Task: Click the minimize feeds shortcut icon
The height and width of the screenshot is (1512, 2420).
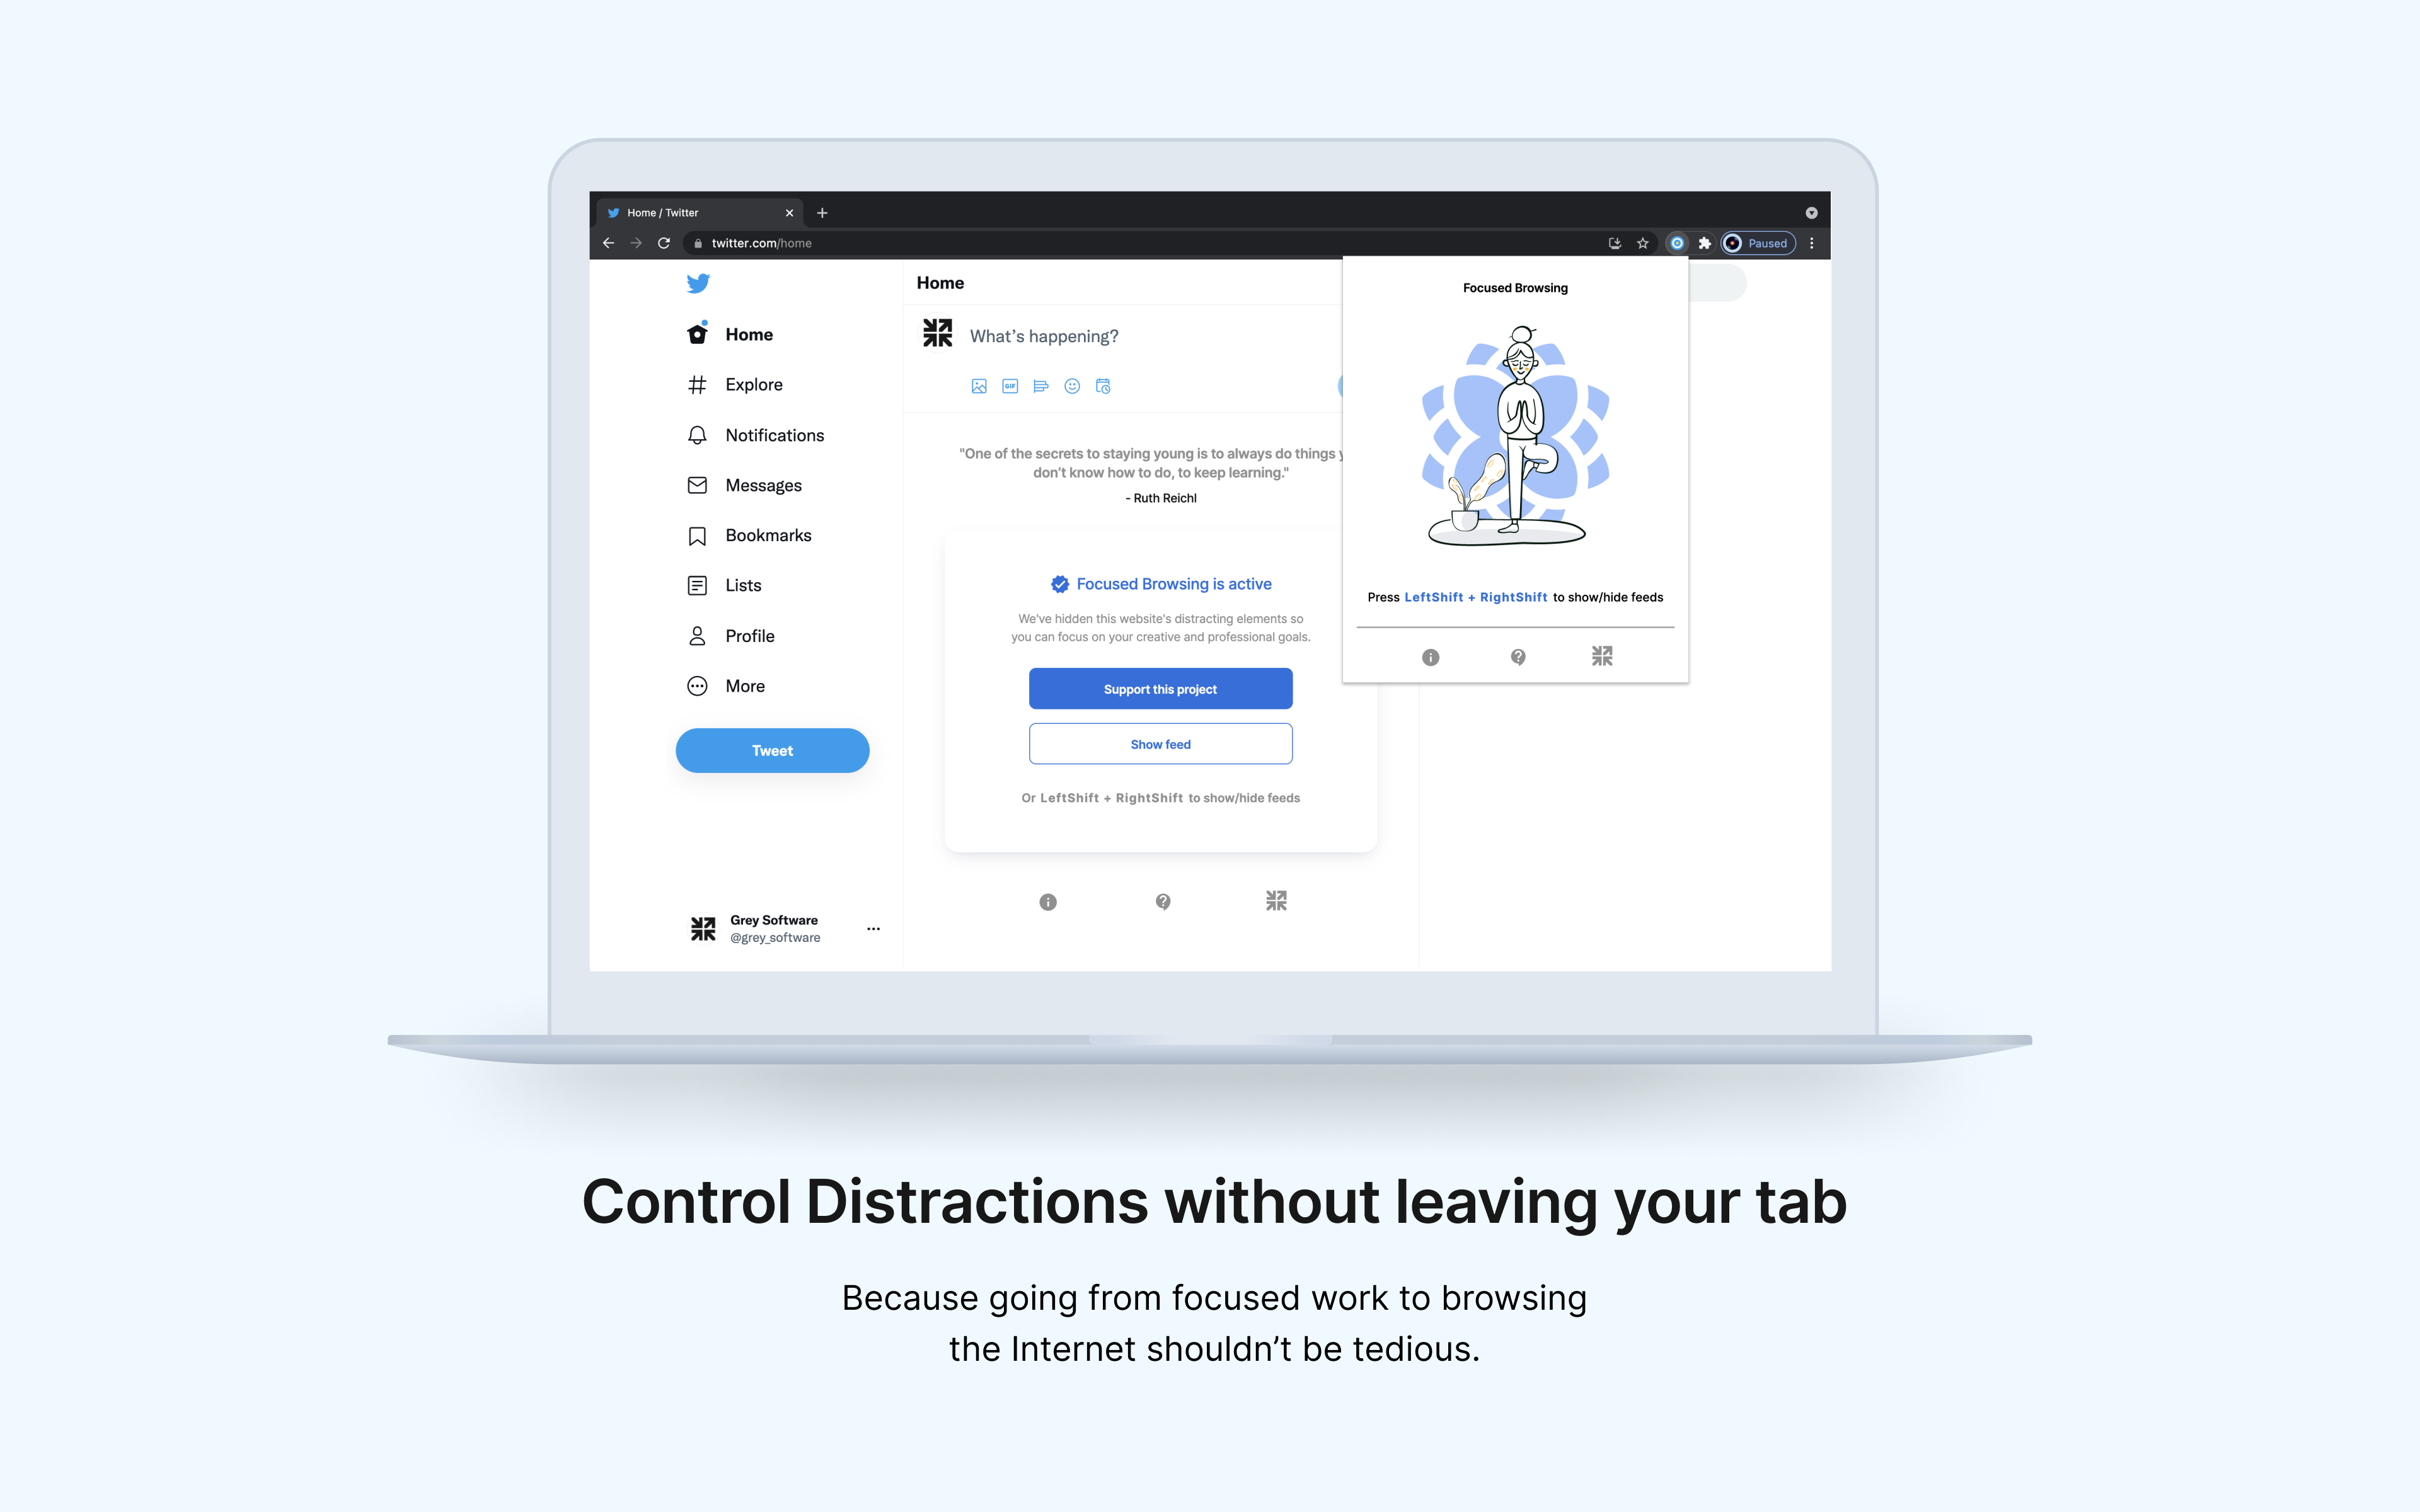Action: (1277, 900)
